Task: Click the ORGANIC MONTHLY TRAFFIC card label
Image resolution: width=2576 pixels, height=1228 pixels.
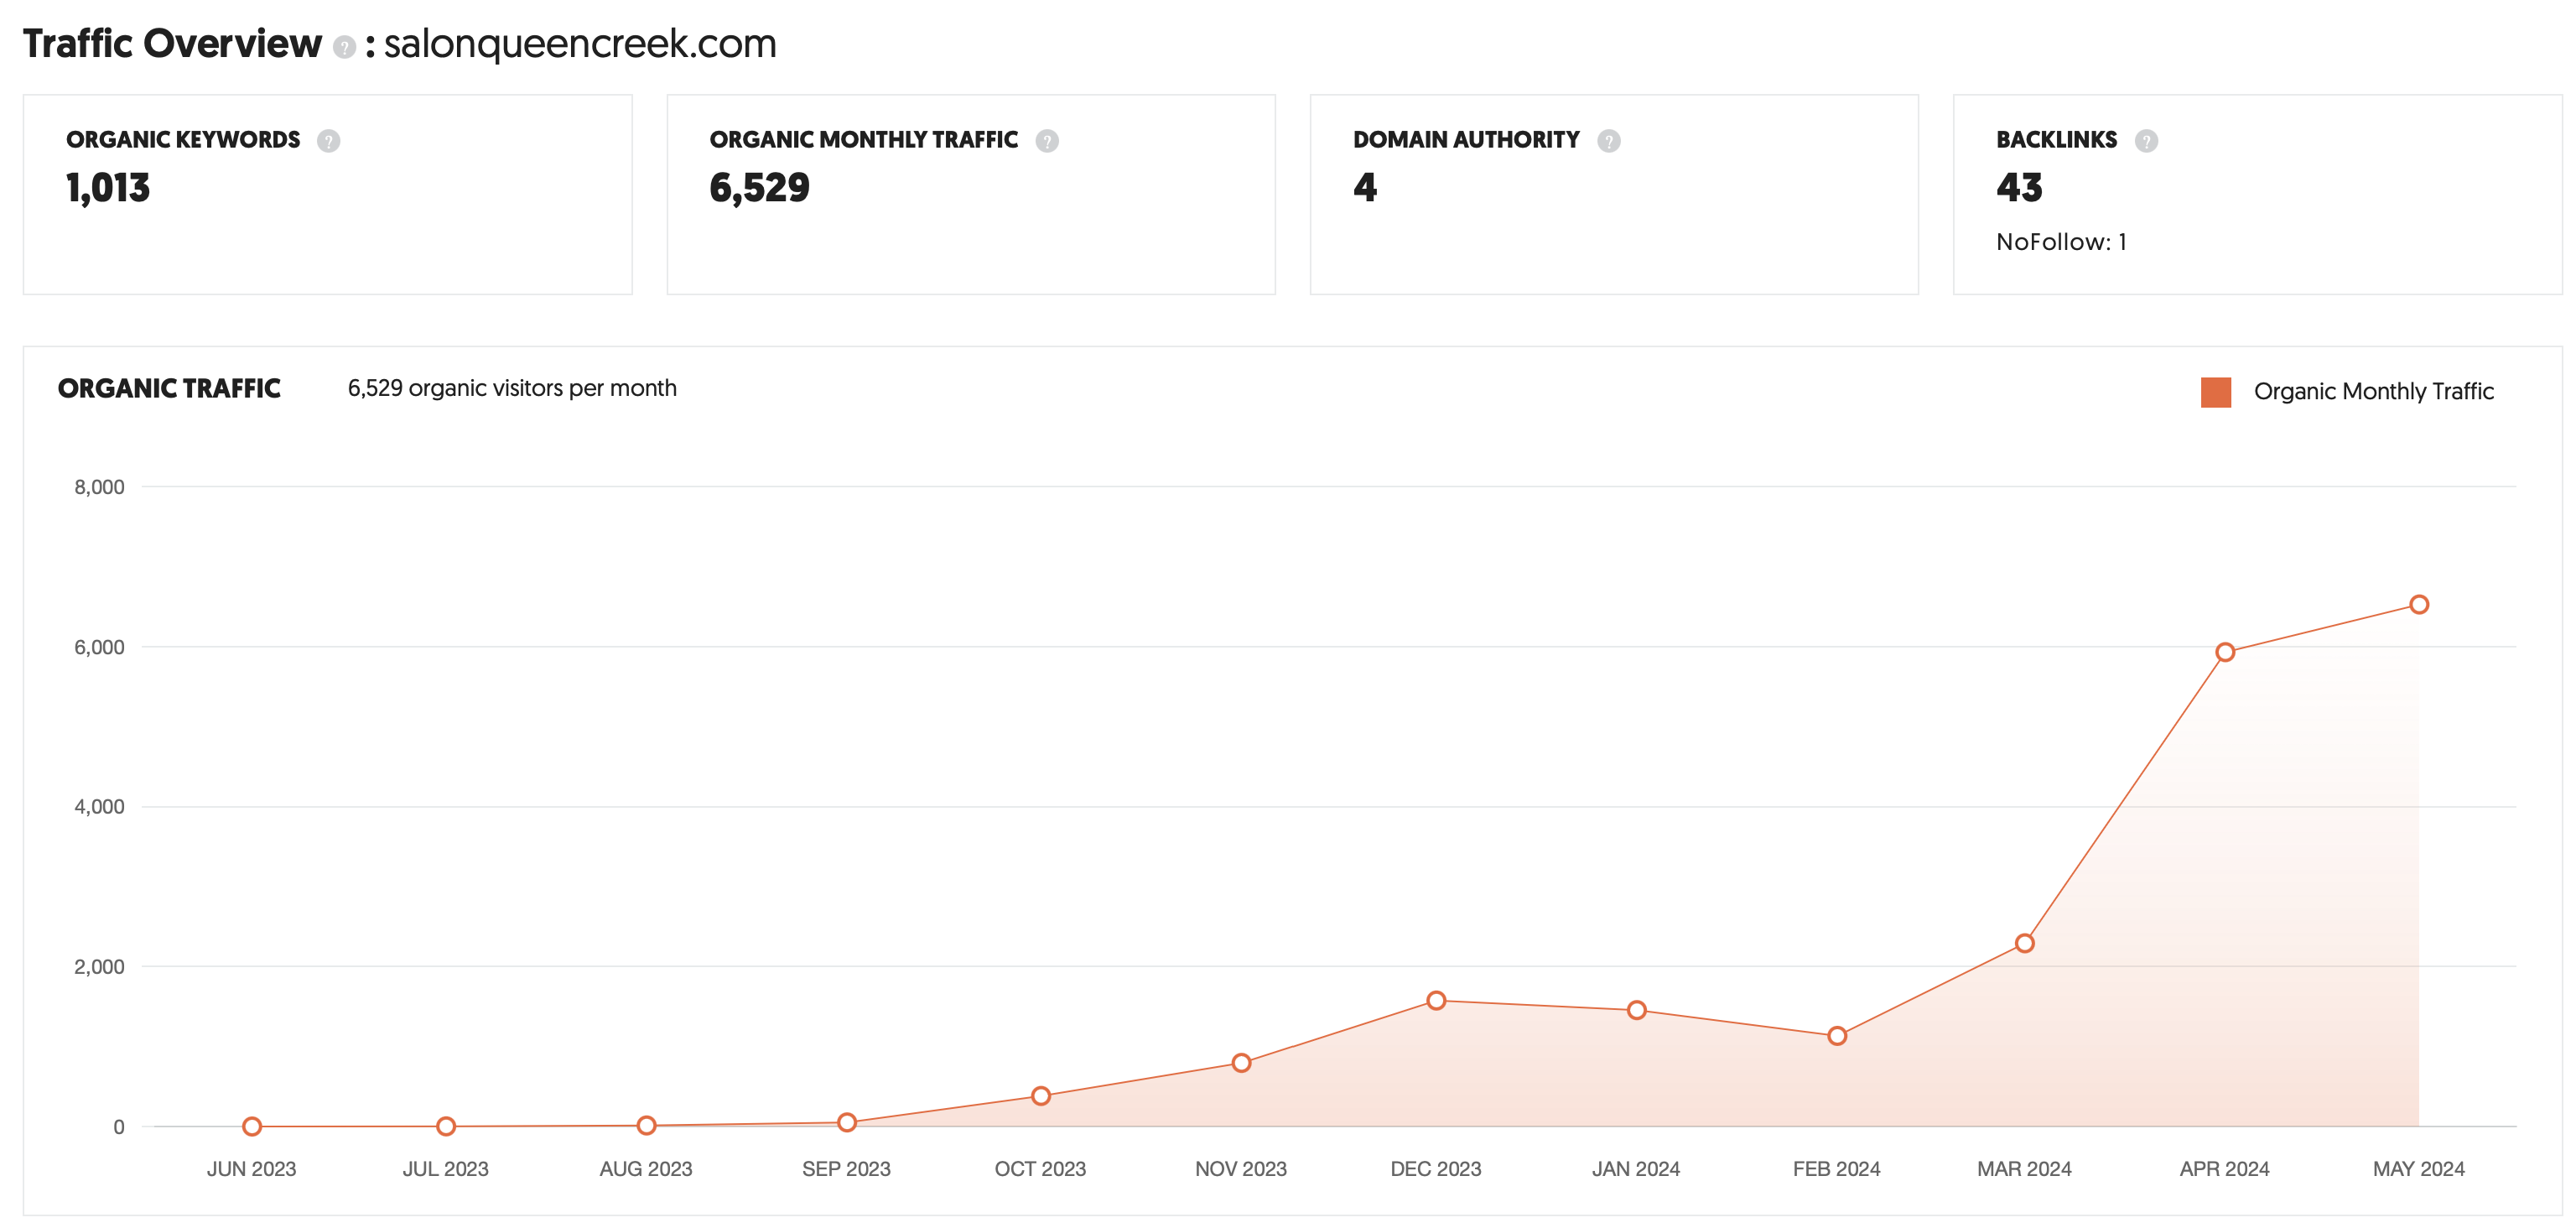Action: pos(863,140)
